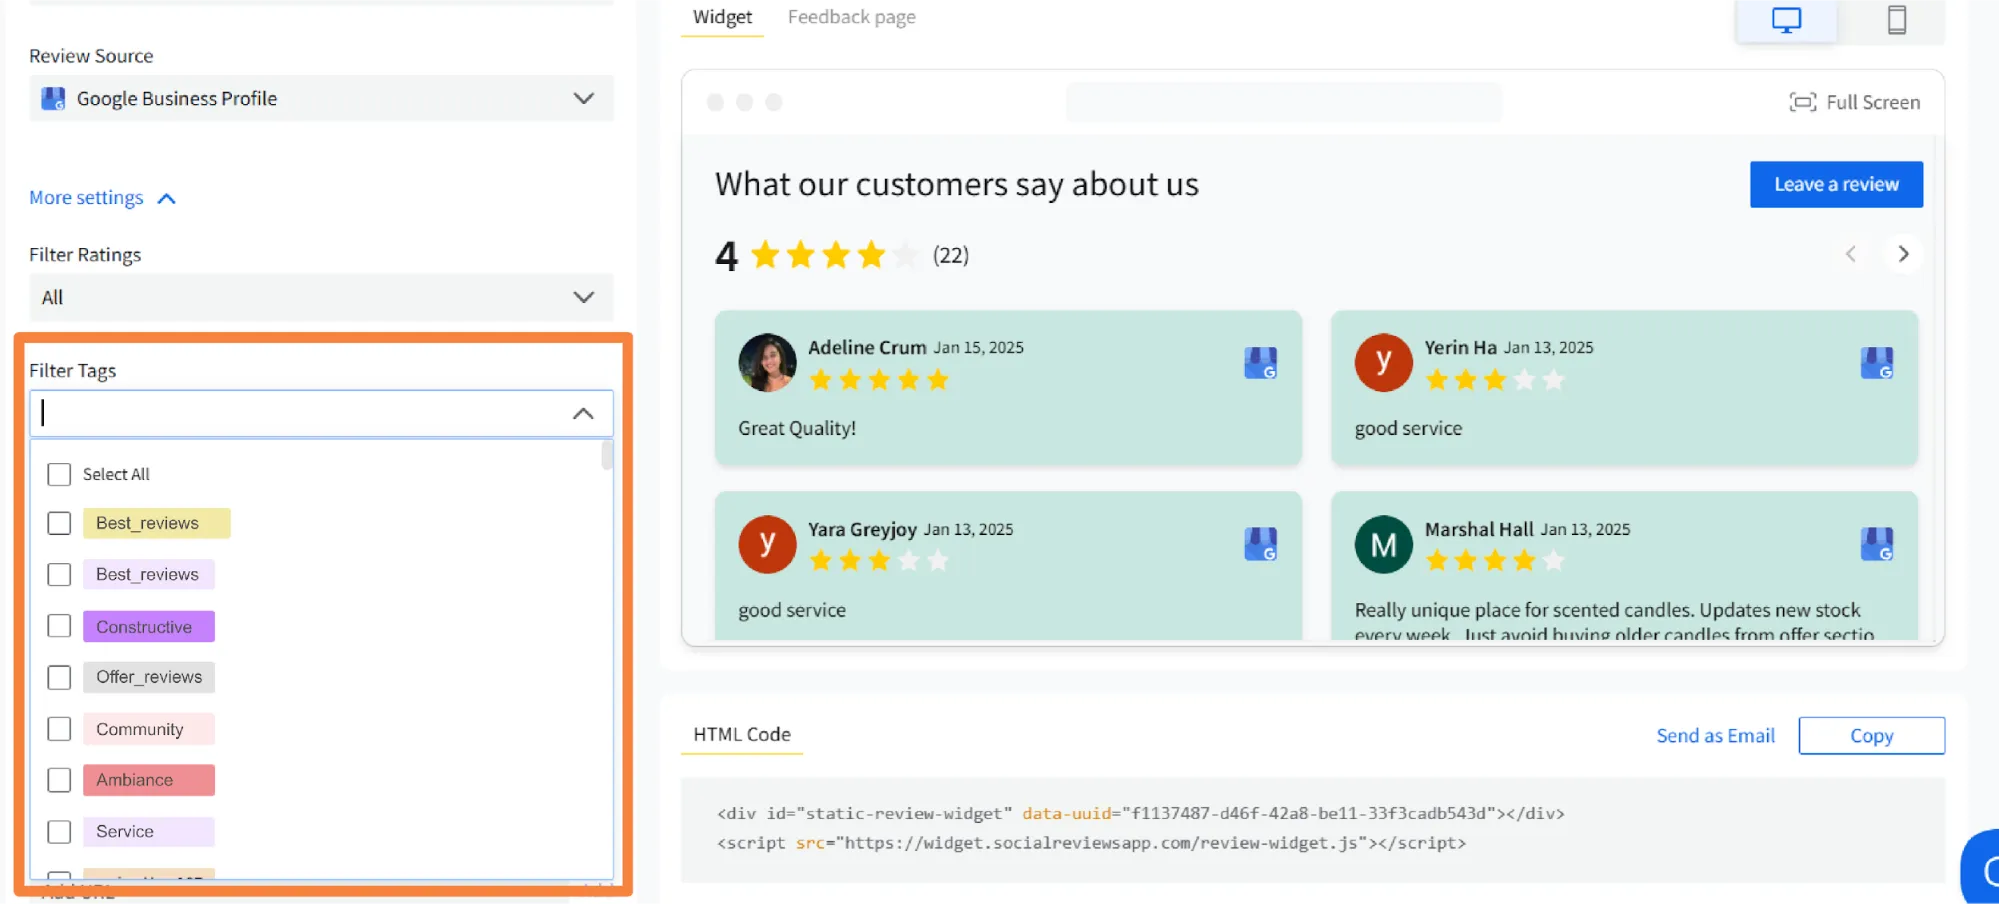Check the Select All tags checkbox
The width and height of the screenshot is (1999, 904).
click(x=59, y=474)
